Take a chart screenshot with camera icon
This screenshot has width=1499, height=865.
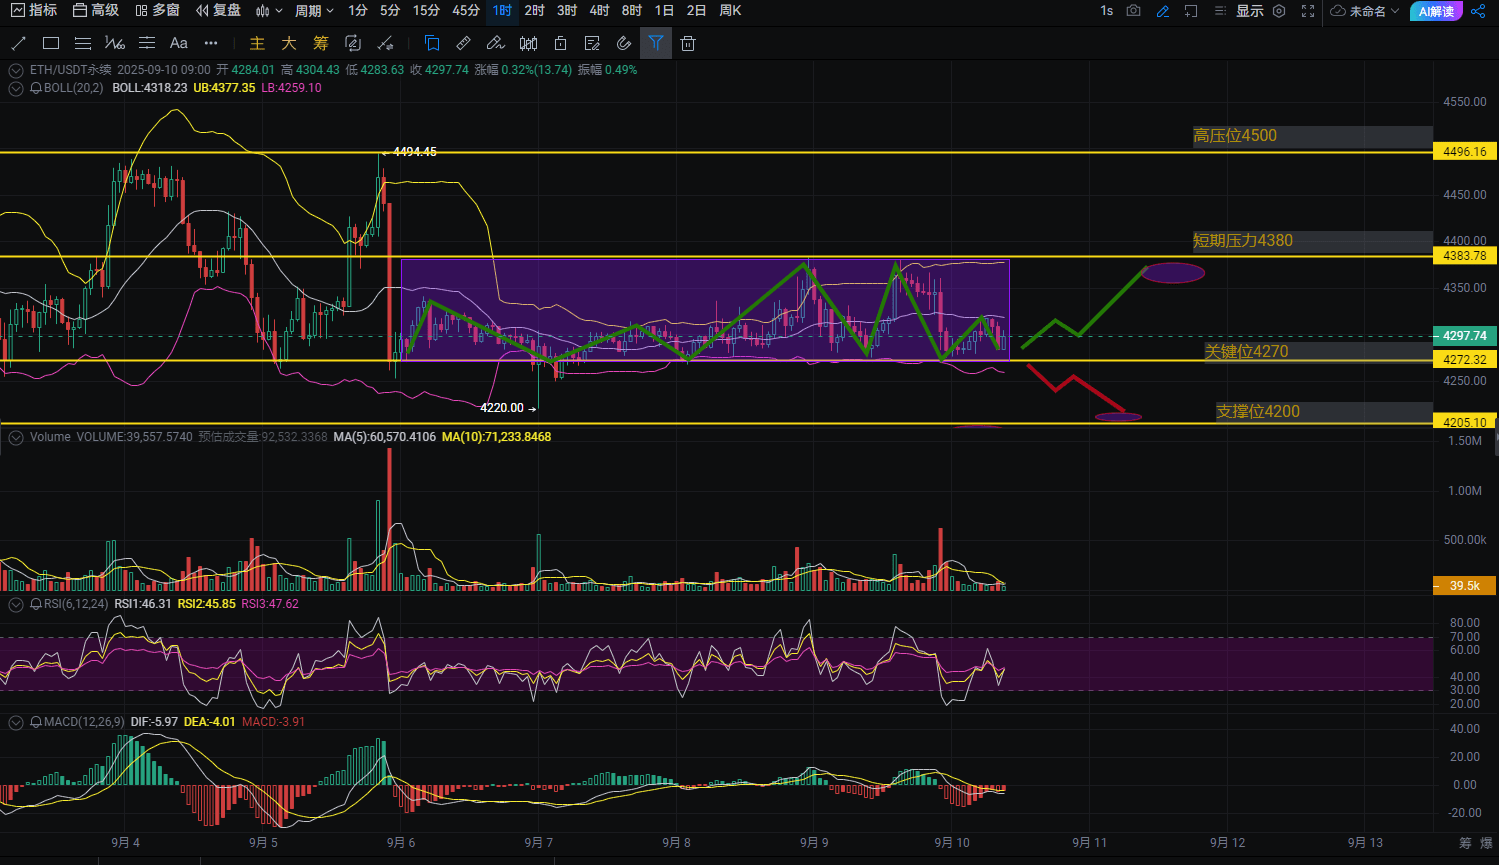pyautogui.click(x=1133, y=11)
